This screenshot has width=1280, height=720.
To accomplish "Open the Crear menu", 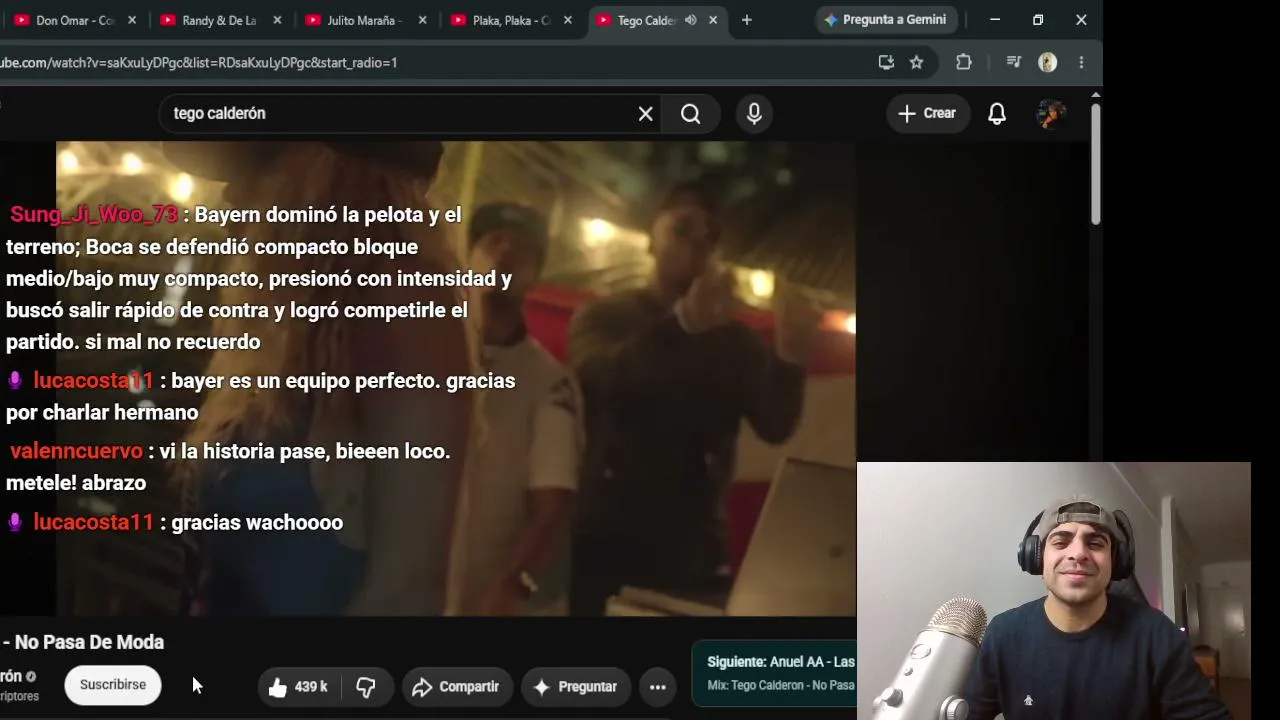I will (x=927, y=114).
